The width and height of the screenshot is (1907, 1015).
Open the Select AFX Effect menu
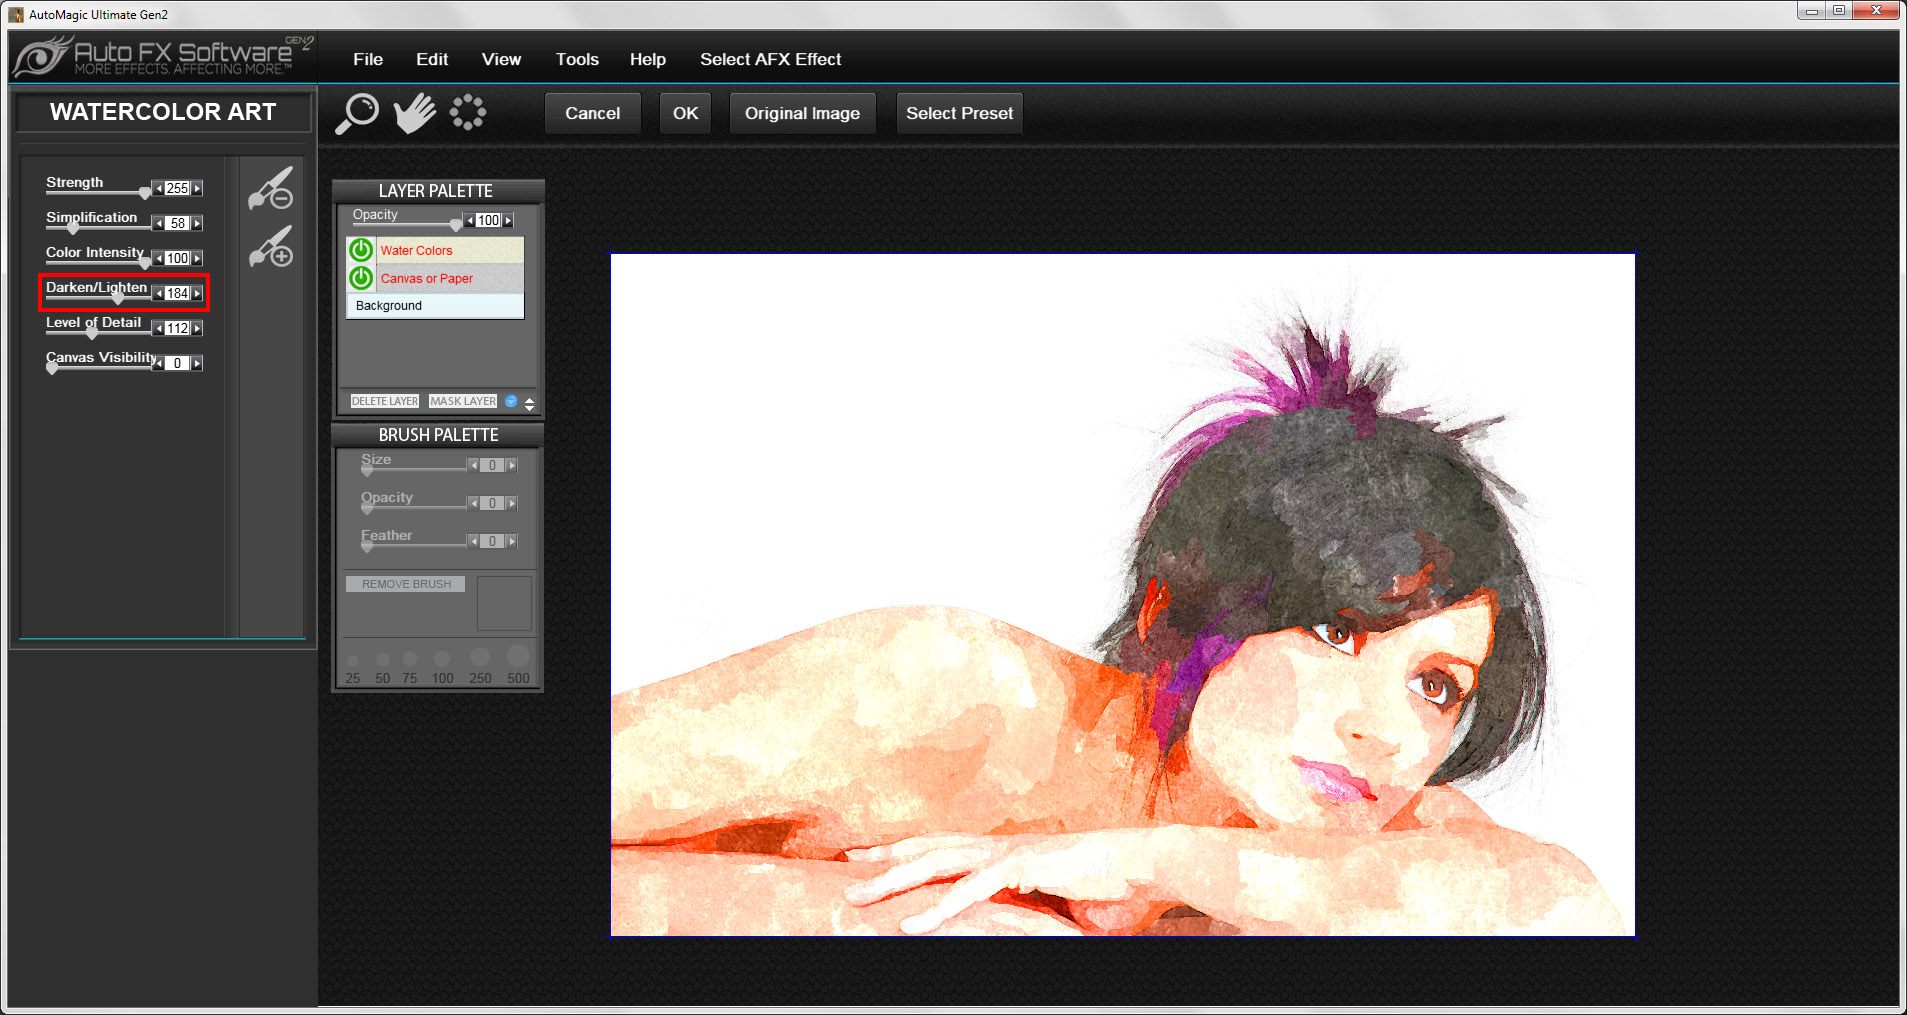770,59
